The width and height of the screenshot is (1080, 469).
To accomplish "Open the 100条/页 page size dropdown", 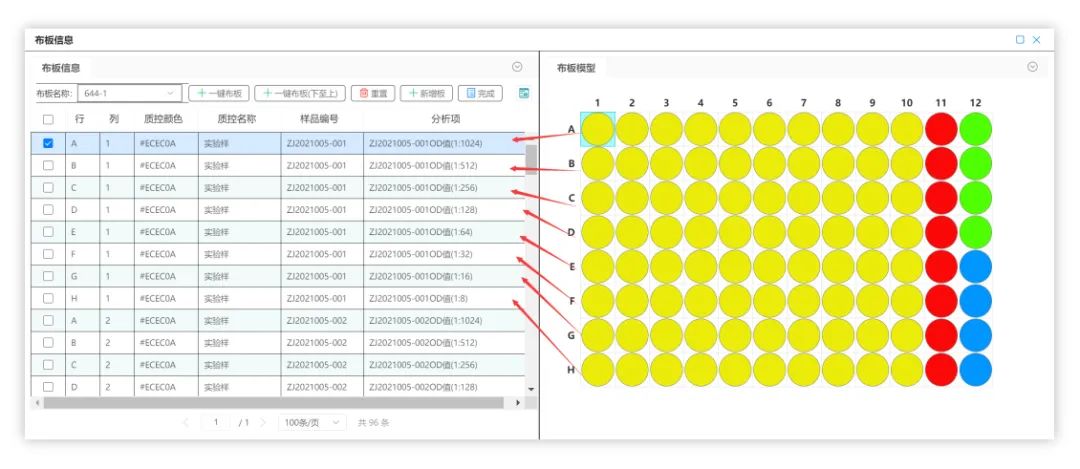I will tap(312, 423).
